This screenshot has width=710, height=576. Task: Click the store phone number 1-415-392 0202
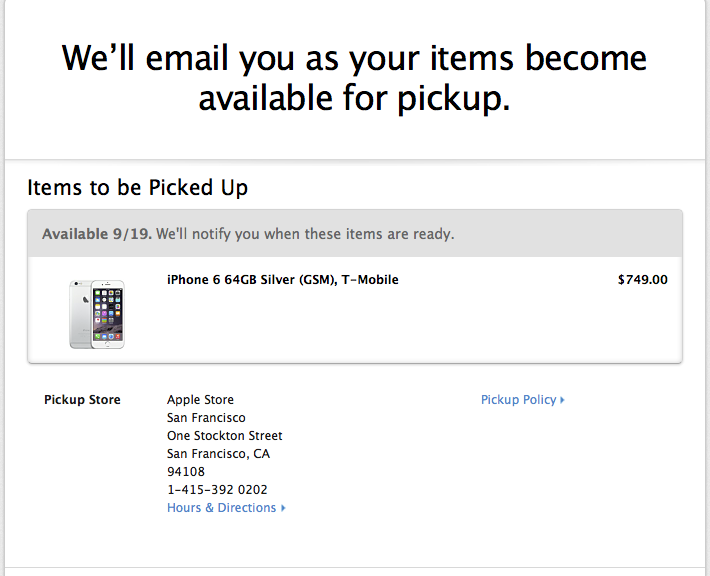(217, 490)
